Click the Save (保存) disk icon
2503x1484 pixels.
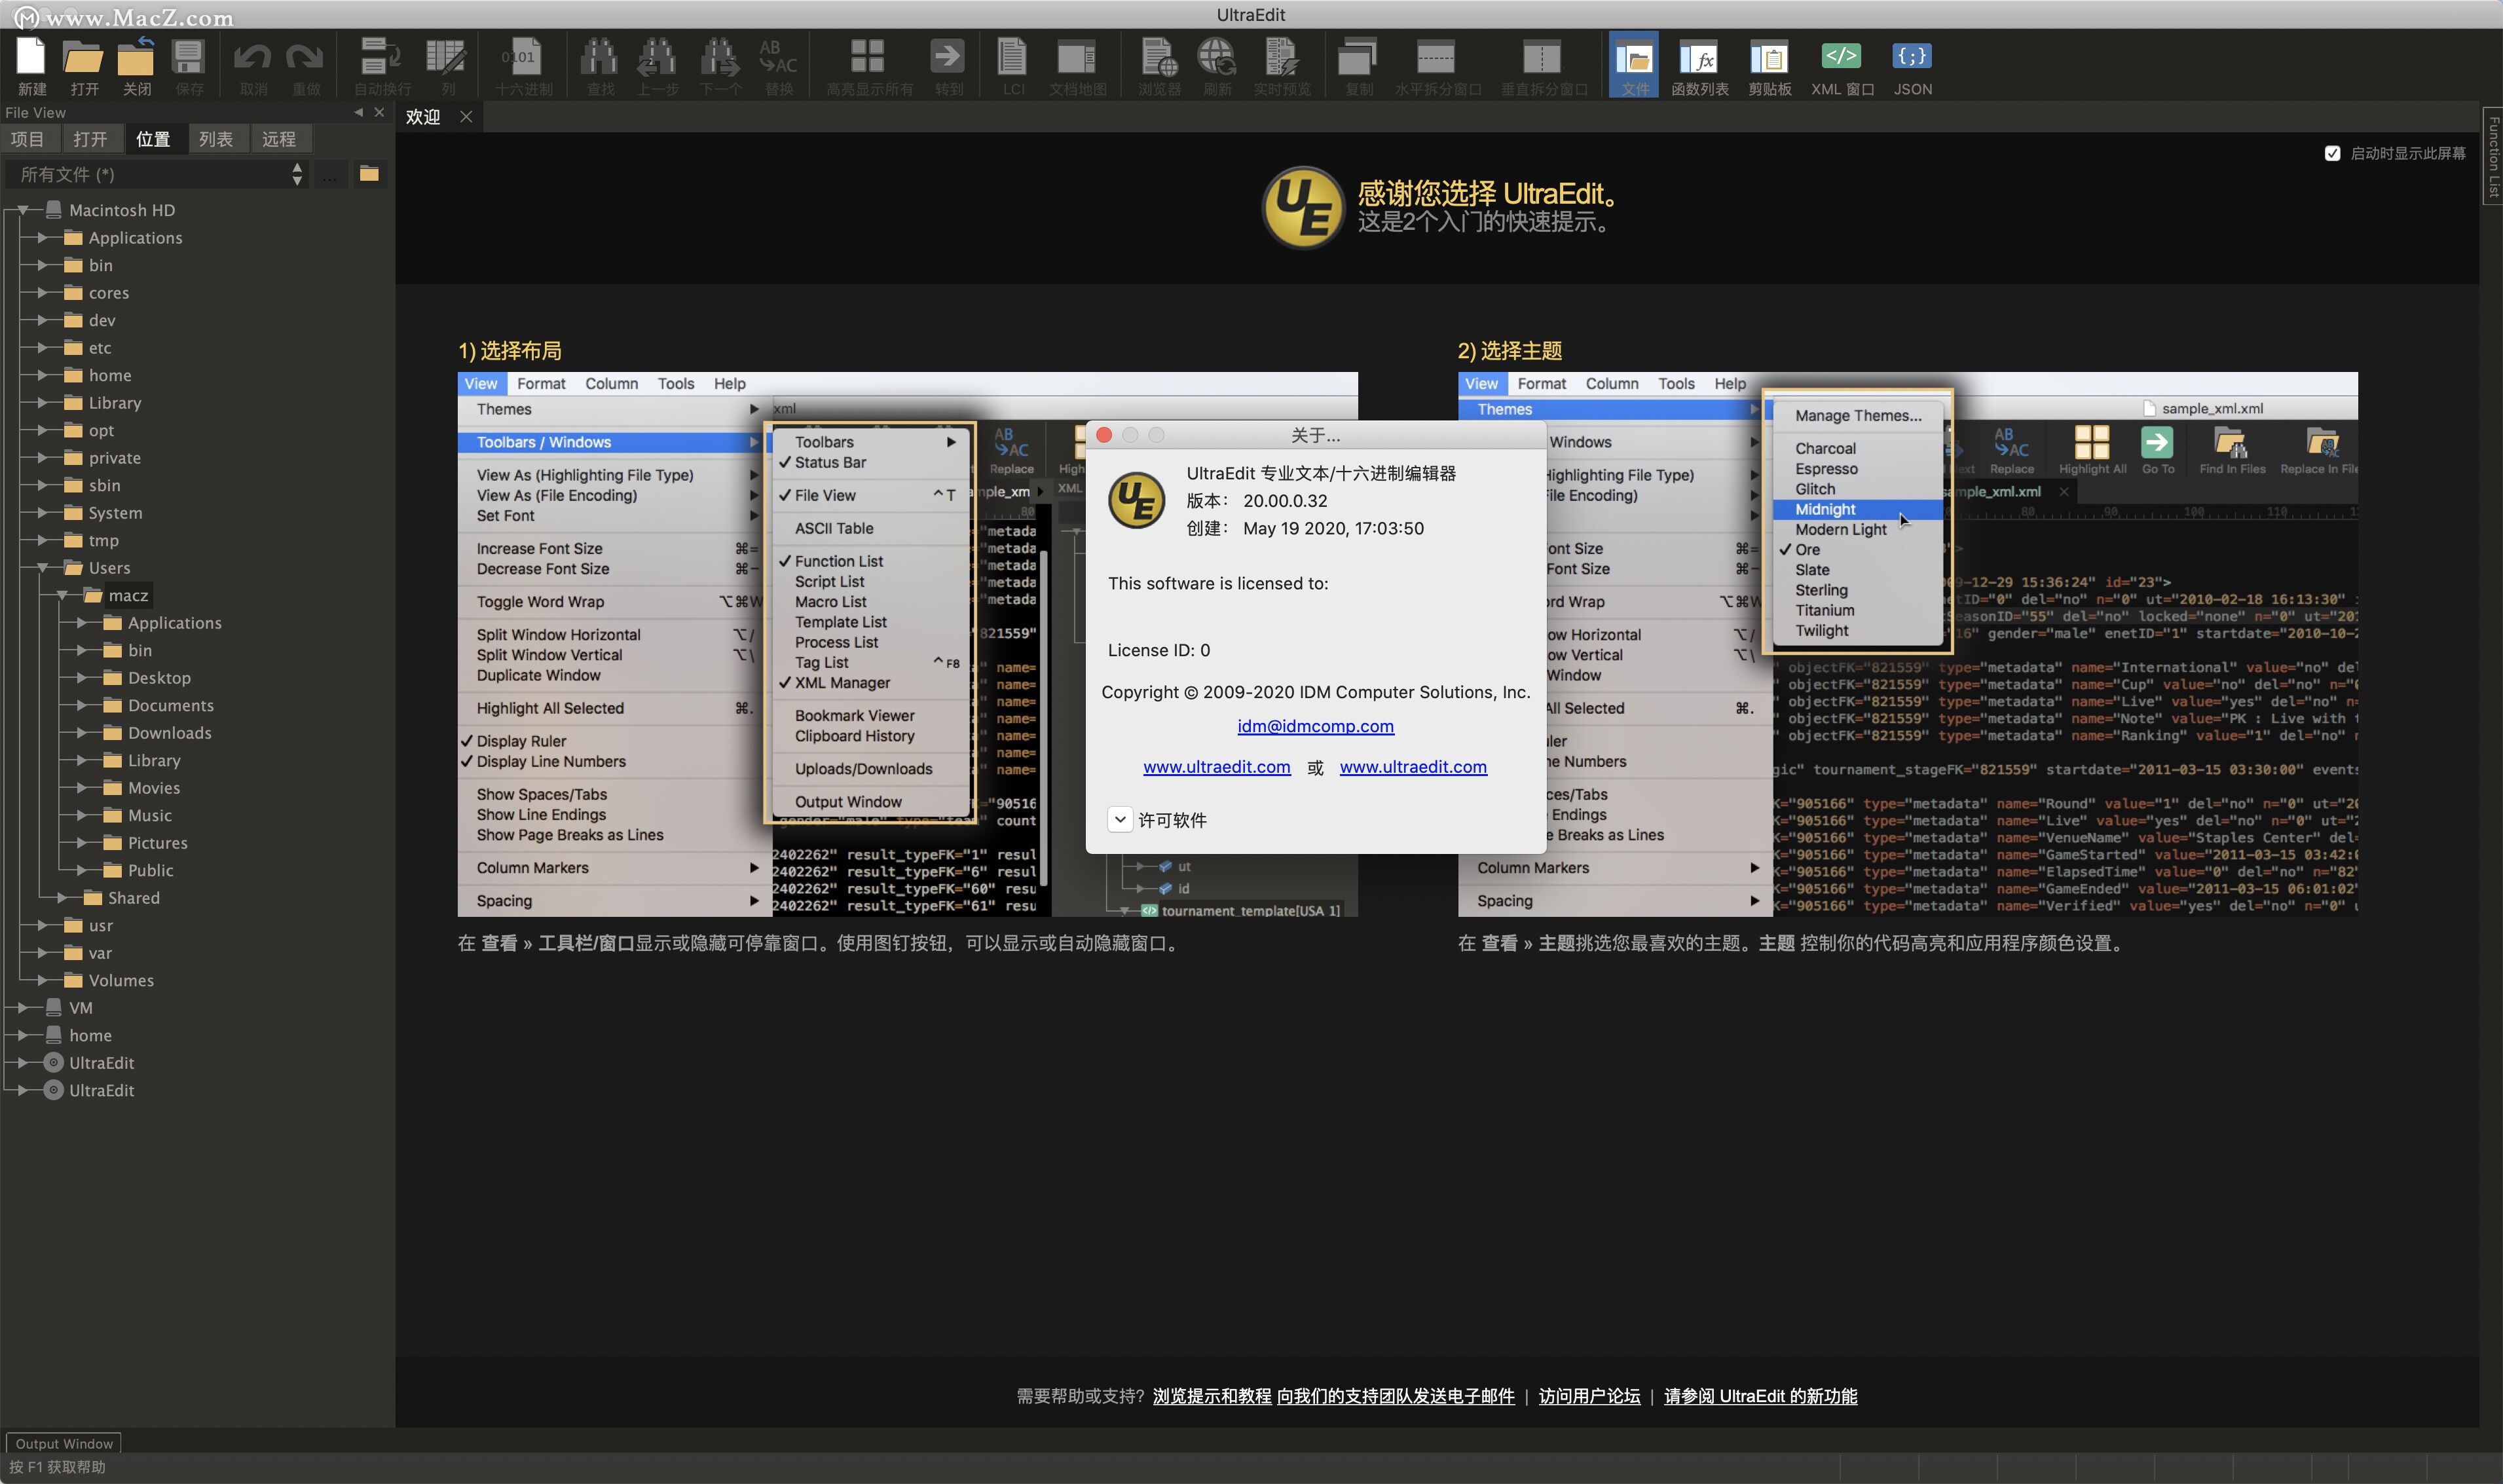[x=188, y=58]
